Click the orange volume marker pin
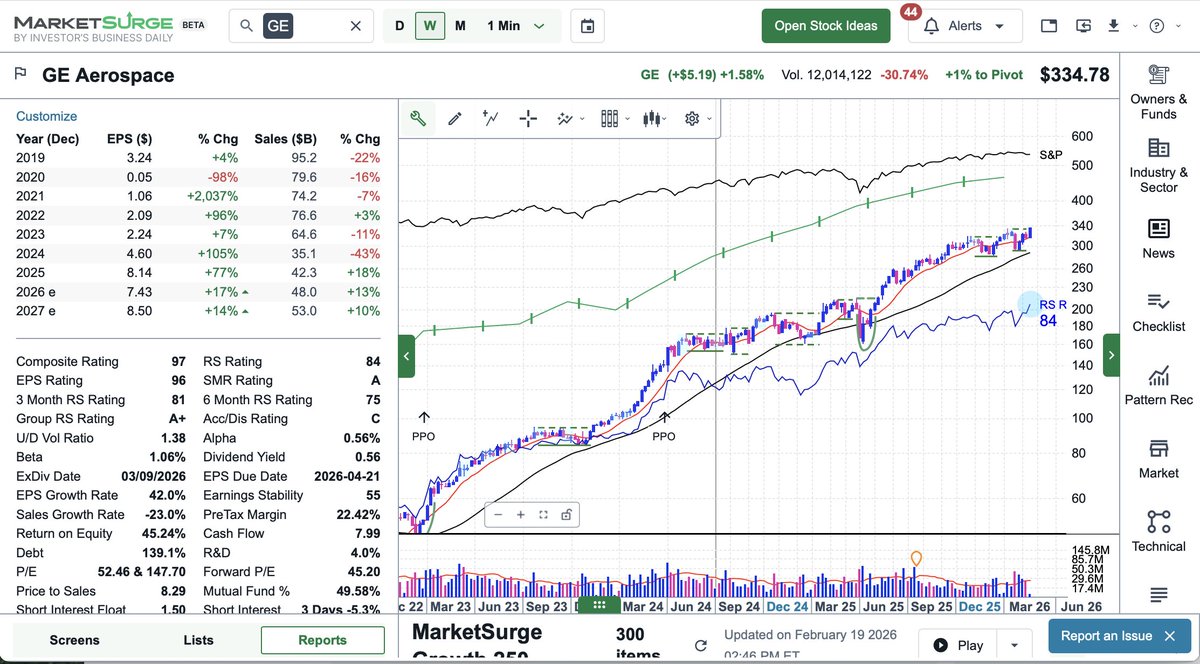The height and width of the screenshot is (664, 1200). pyautogui.click(x=916, y=559)
